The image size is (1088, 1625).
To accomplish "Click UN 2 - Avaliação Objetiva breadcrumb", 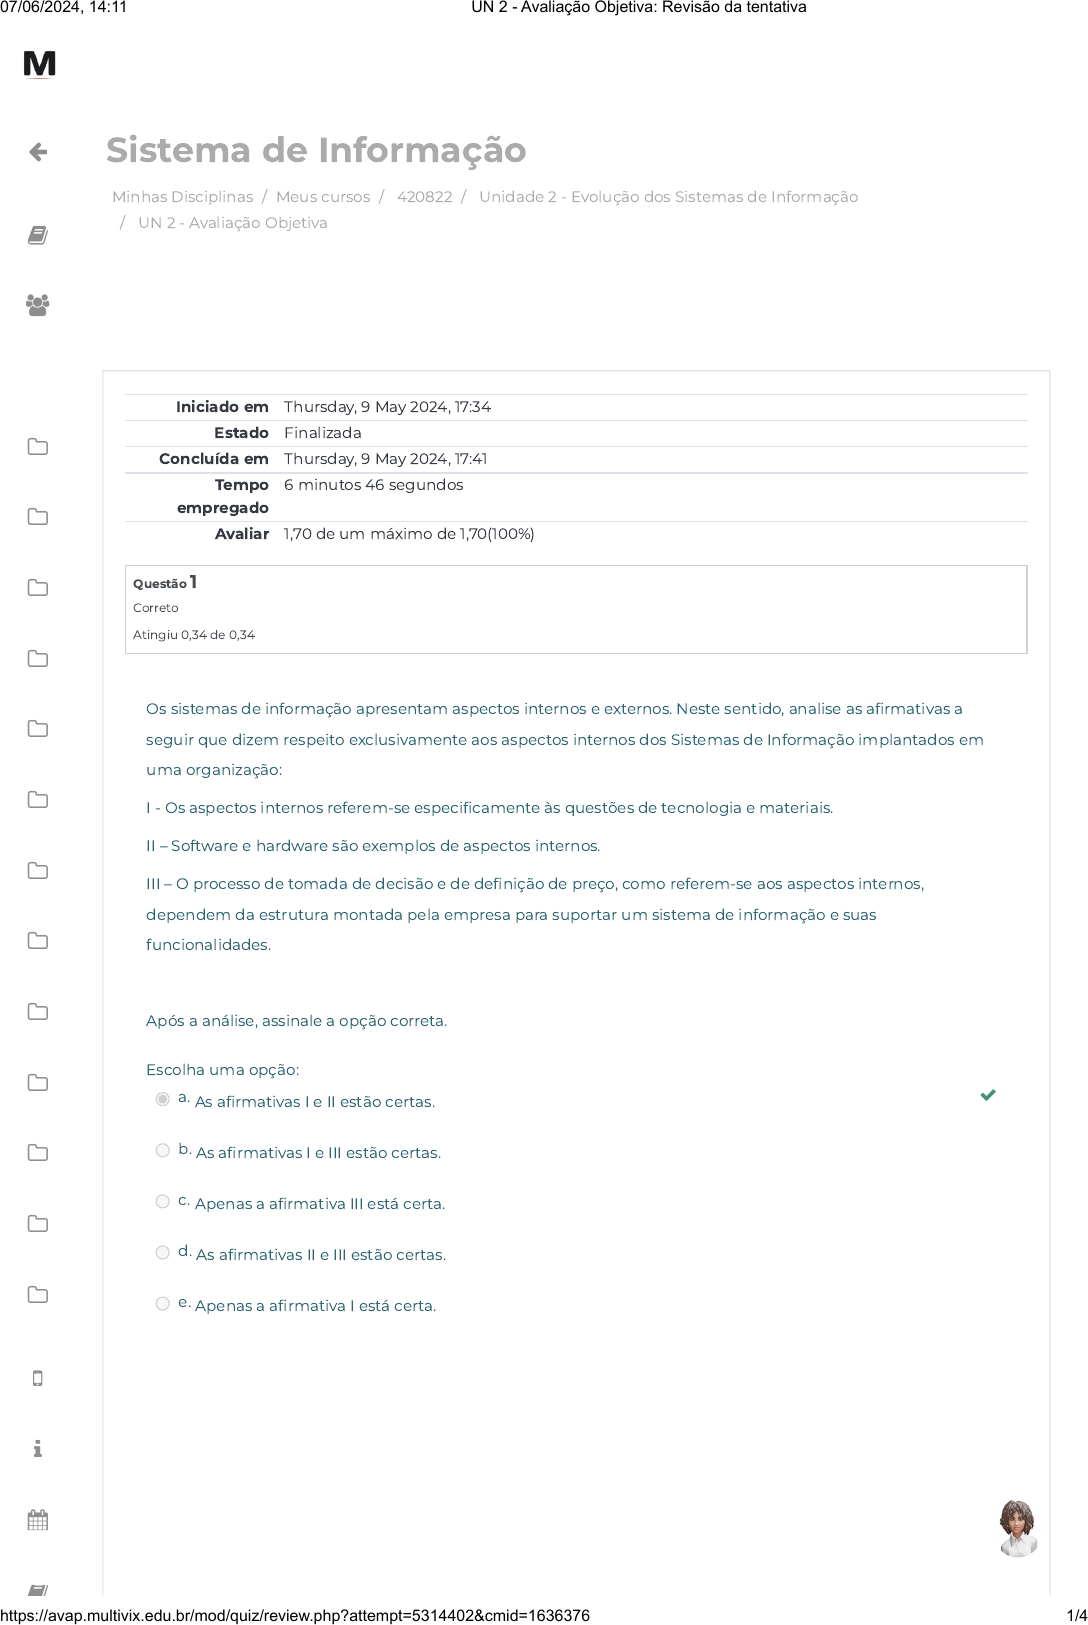I will [233, 223].
